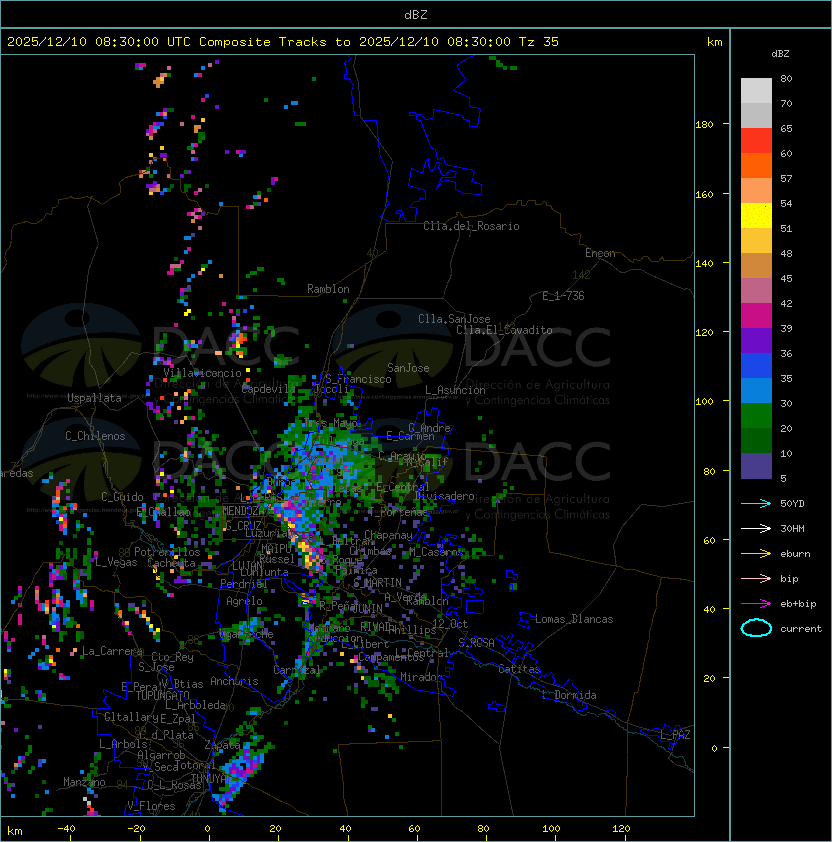Screen dimensions: 832x842
Task: Click the 'S_Francisco' map label
Action: point(358,379)
